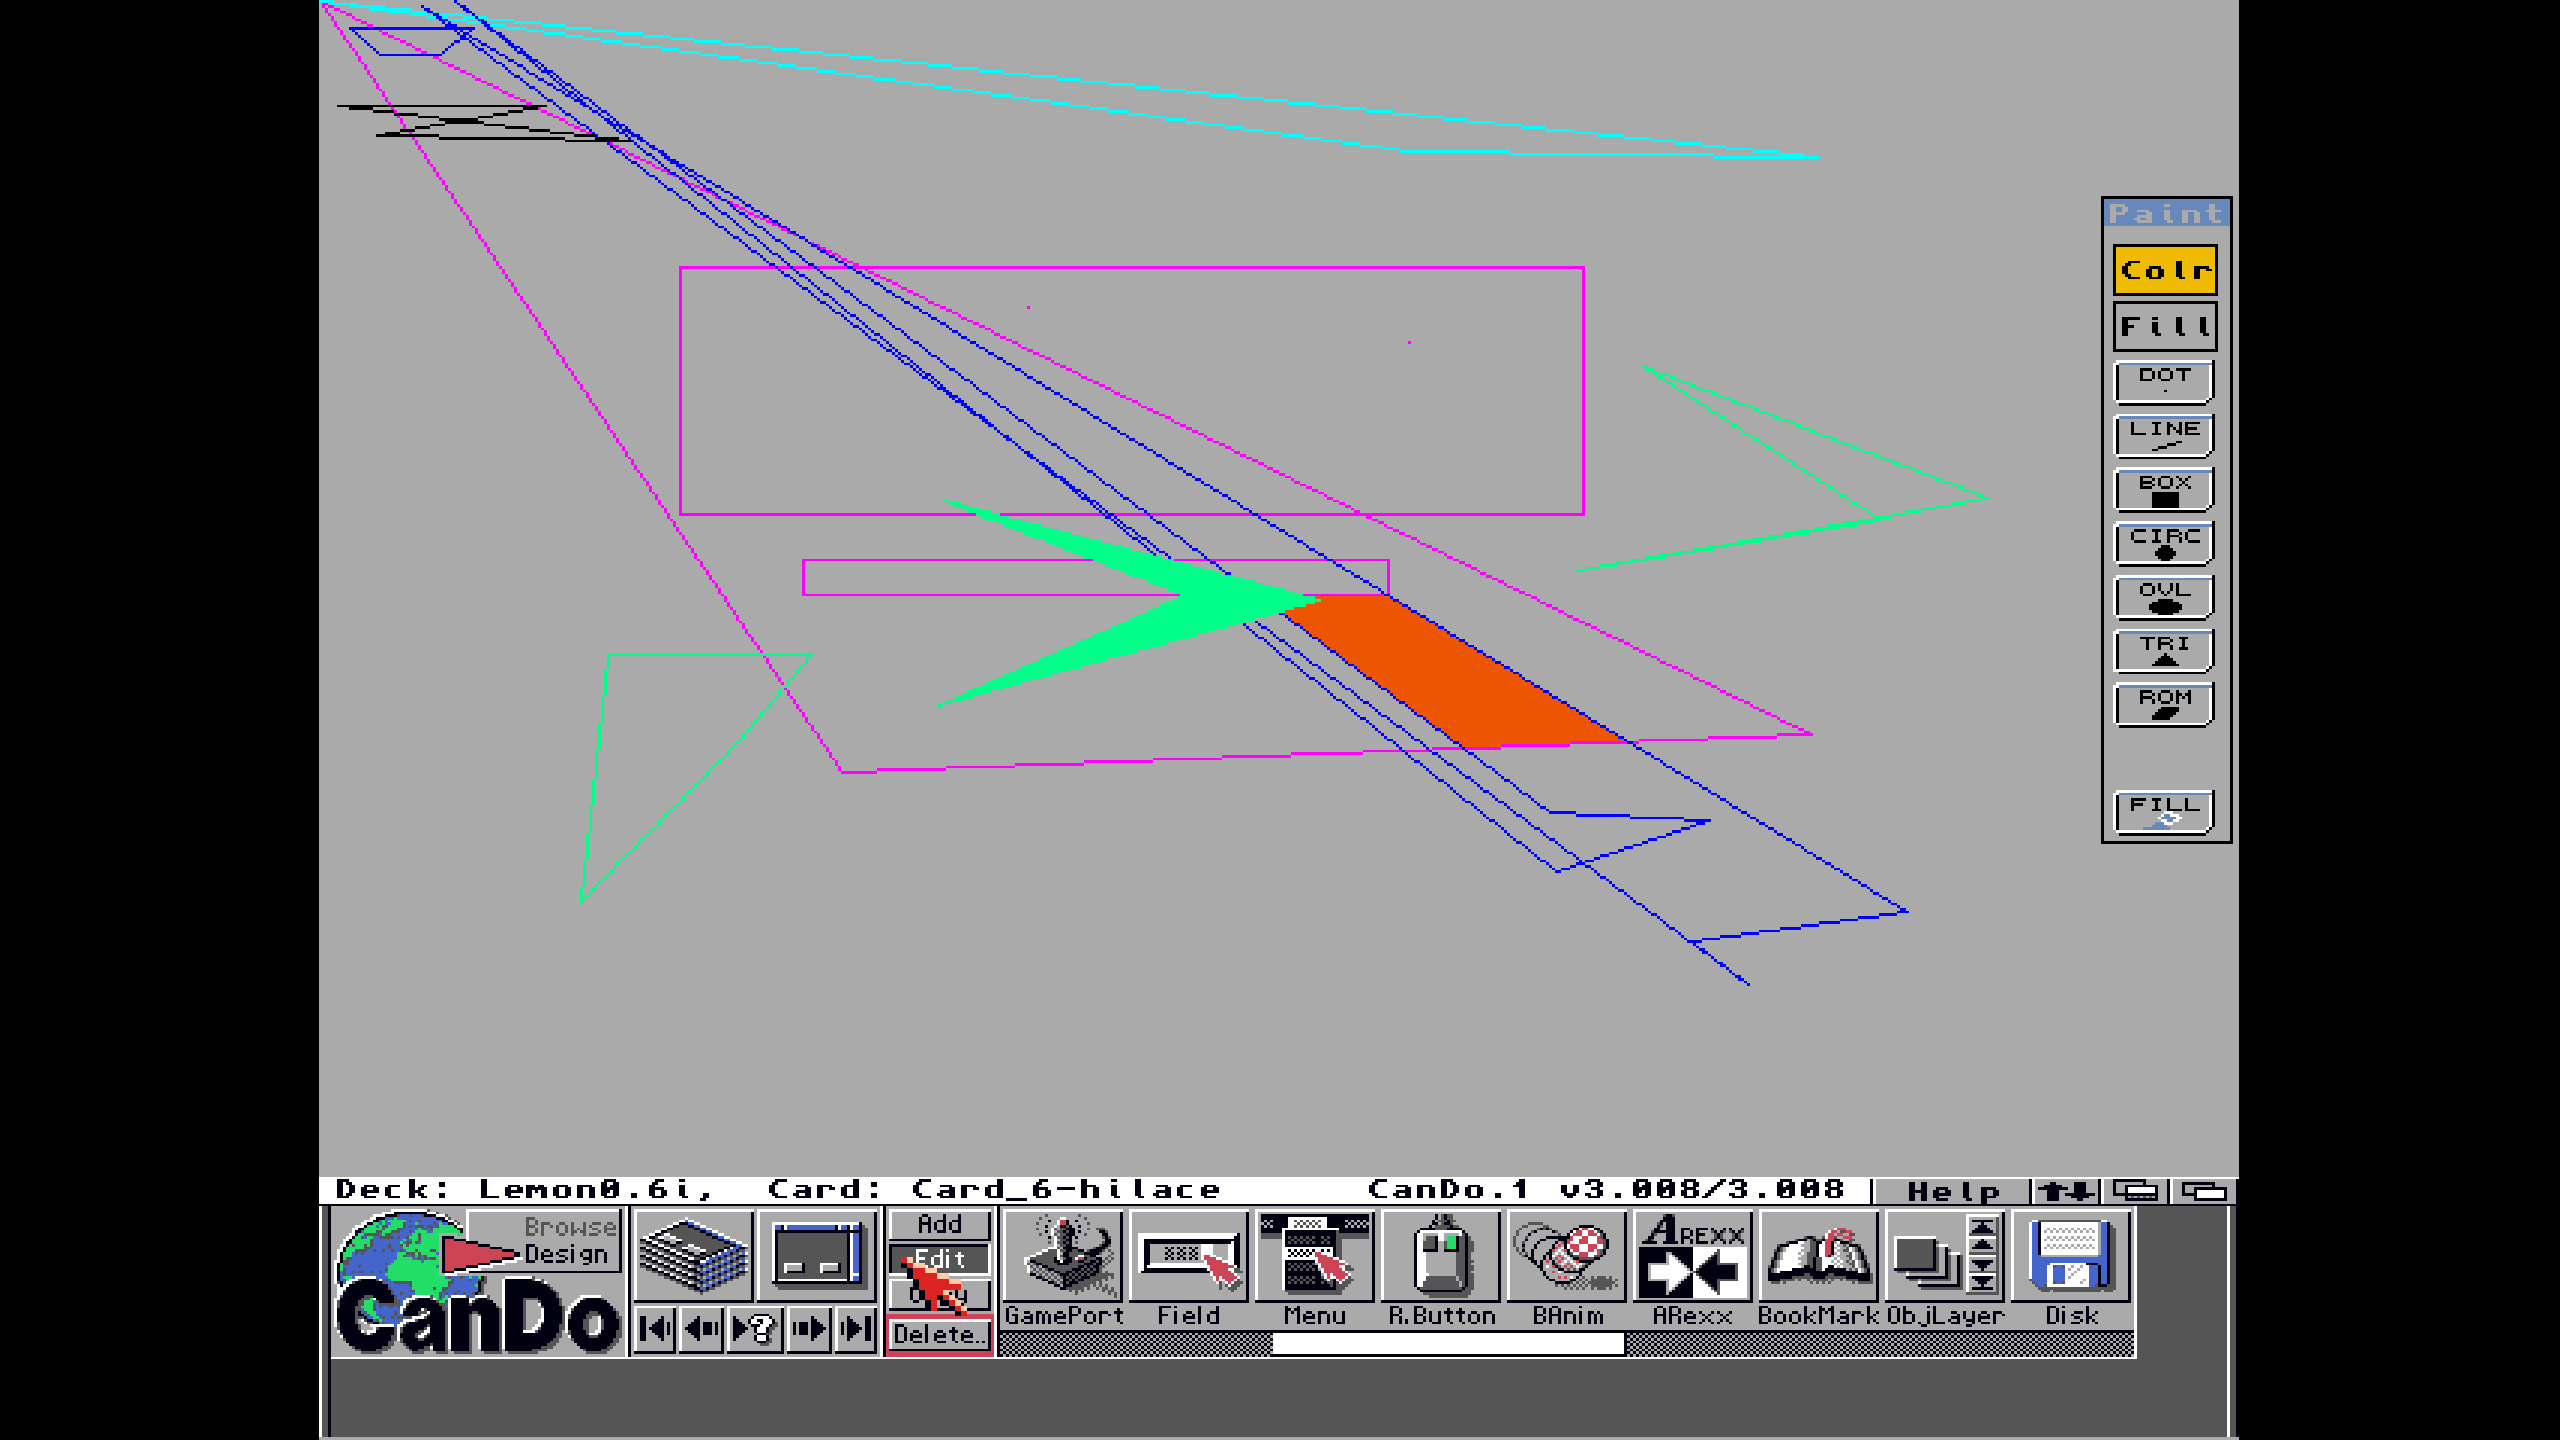2560x1440 pixels.
Task: Click the Delete button
Action: [938, 1334]
